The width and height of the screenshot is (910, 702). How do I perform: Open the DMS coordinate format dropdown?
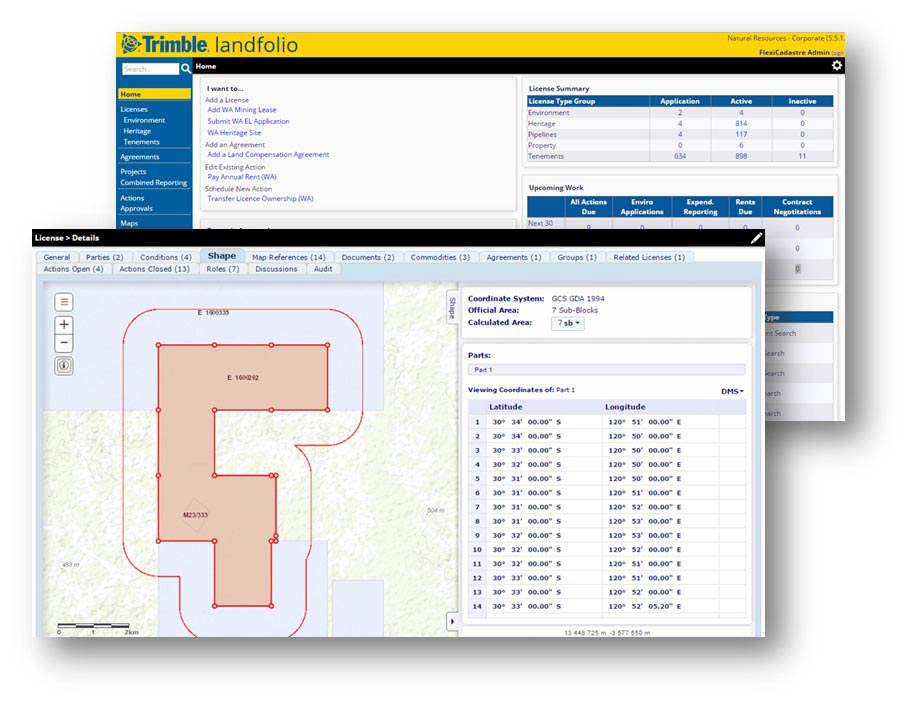(732, 392)
